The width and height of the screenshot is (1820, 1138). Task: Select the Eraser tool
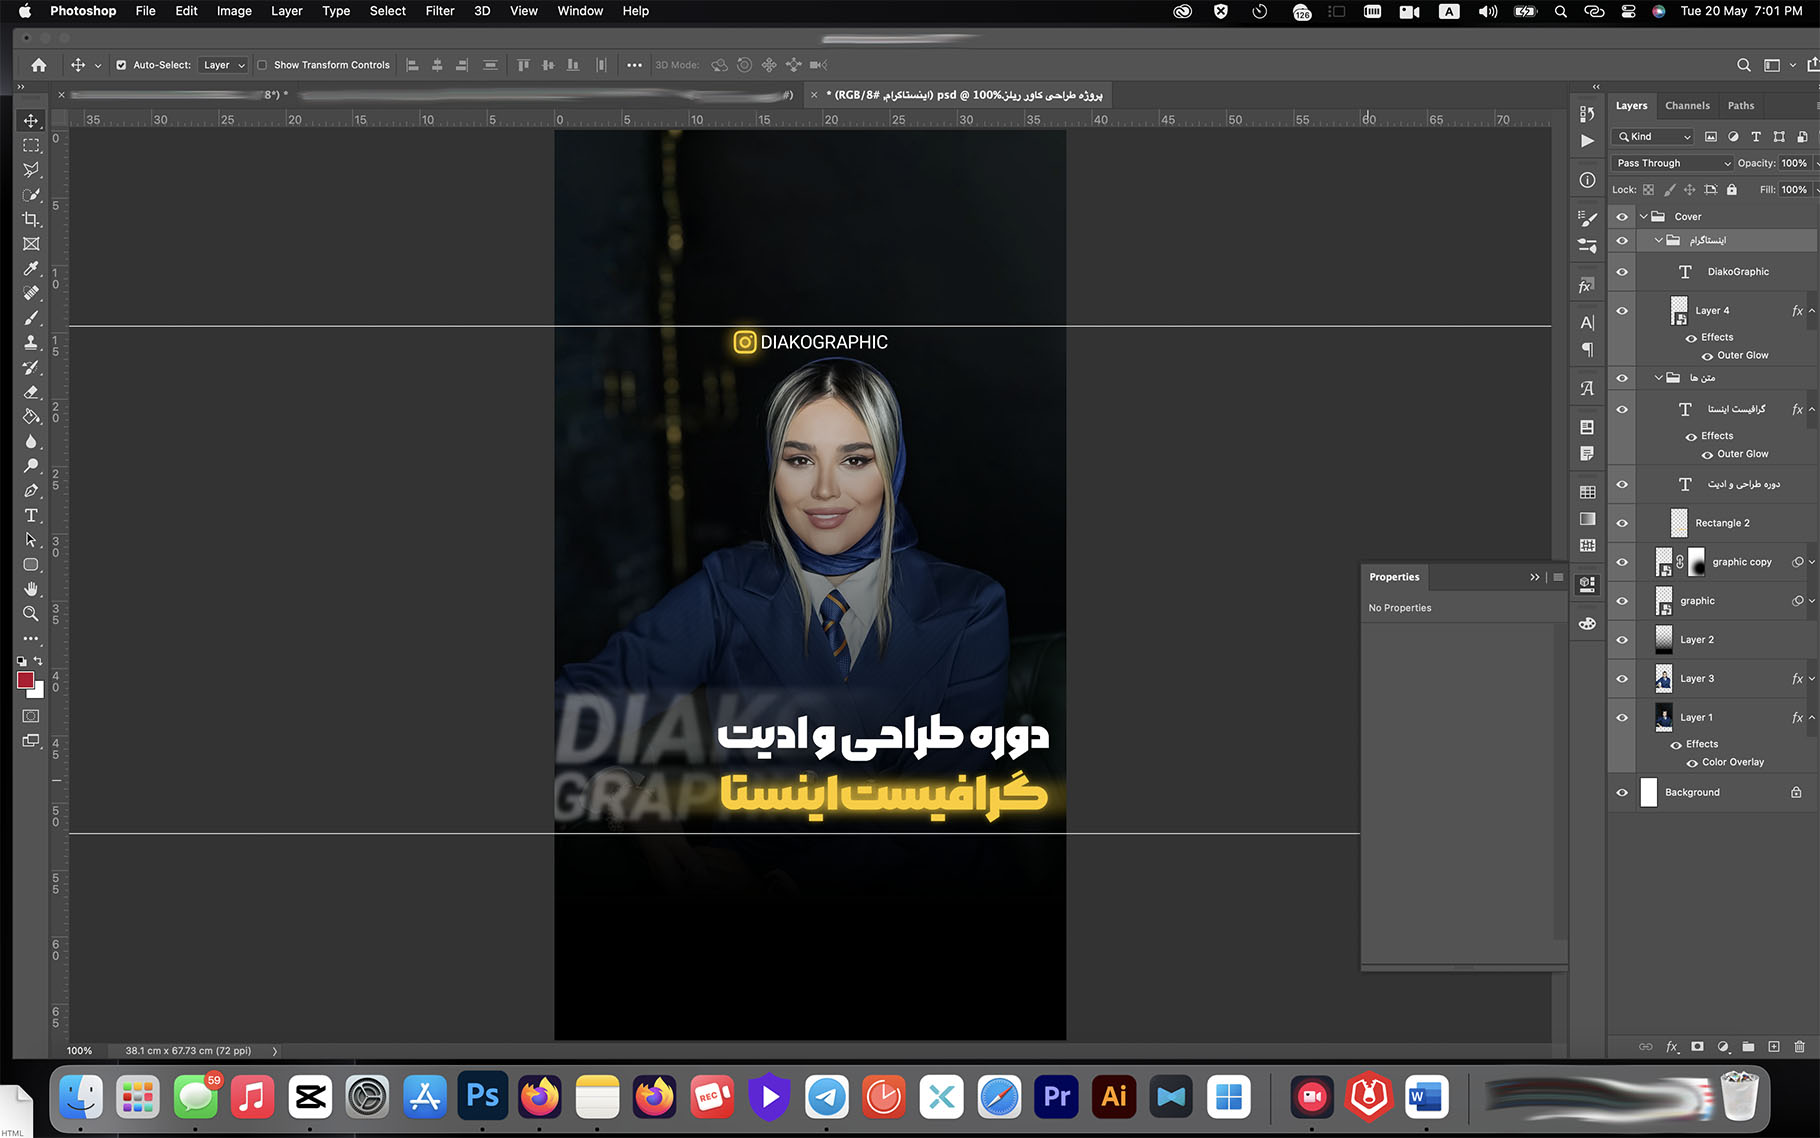point(31,392)
